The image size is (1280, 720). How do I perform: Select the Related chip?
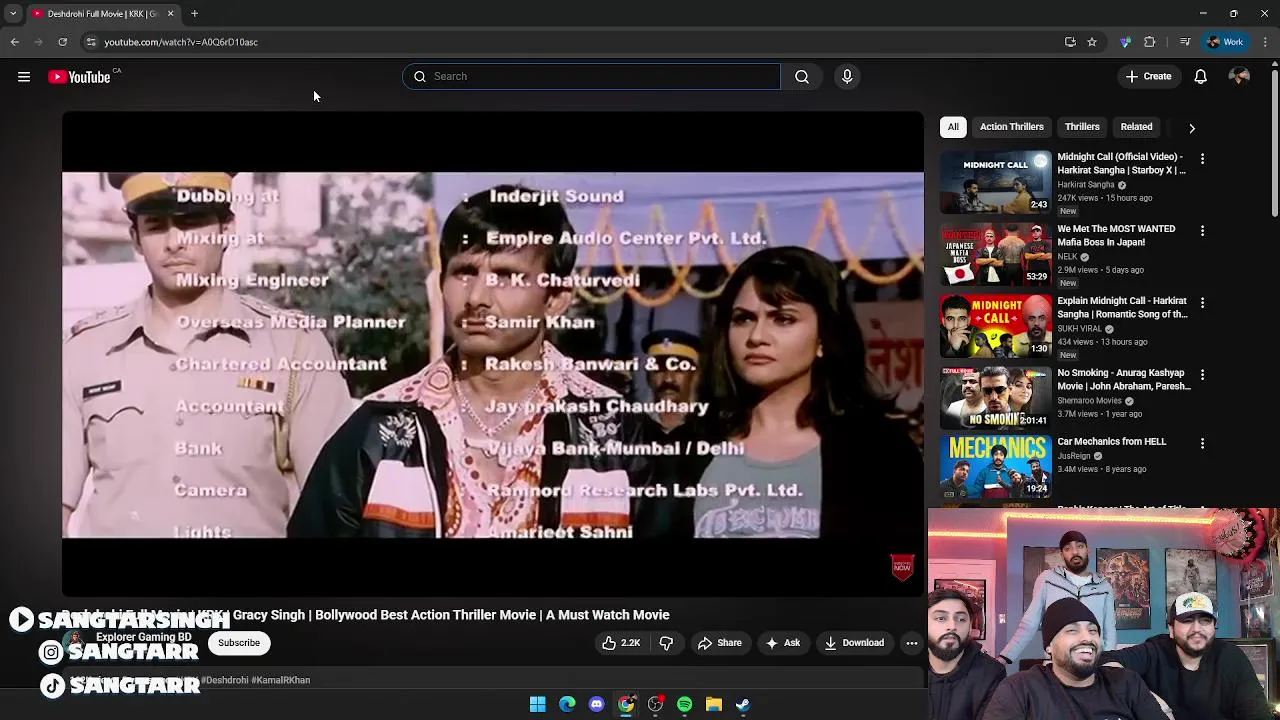pos(1136,127)
